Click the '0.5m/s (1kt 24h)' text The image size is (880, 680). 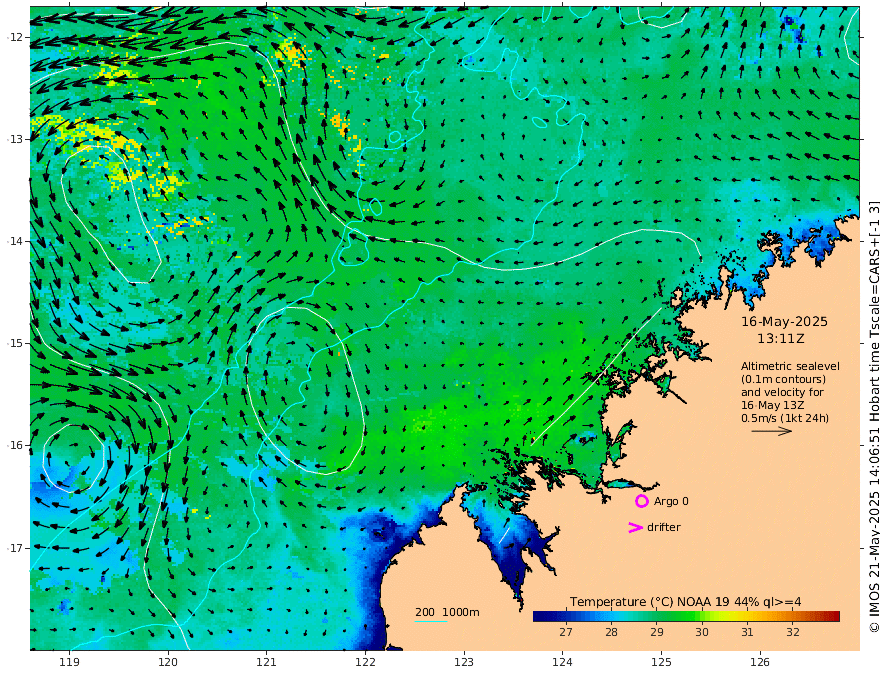pyautogui.click(x=785, y=418)
